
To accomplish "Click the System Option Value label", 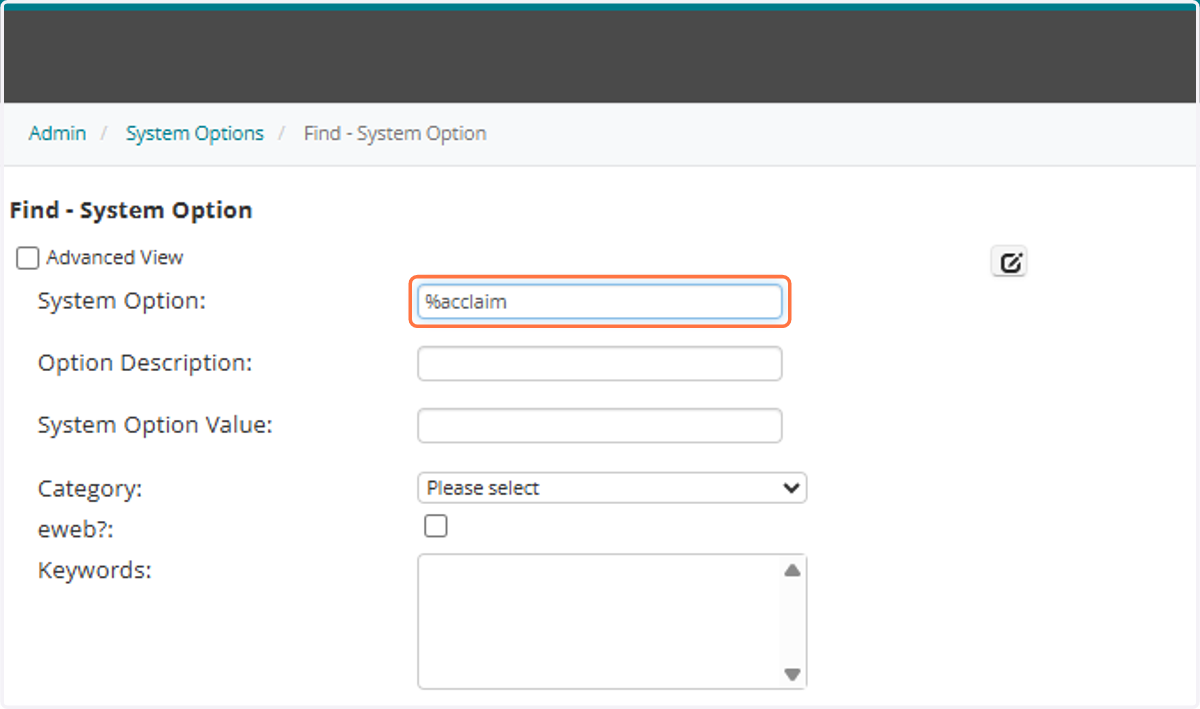I will click(155, 425).
